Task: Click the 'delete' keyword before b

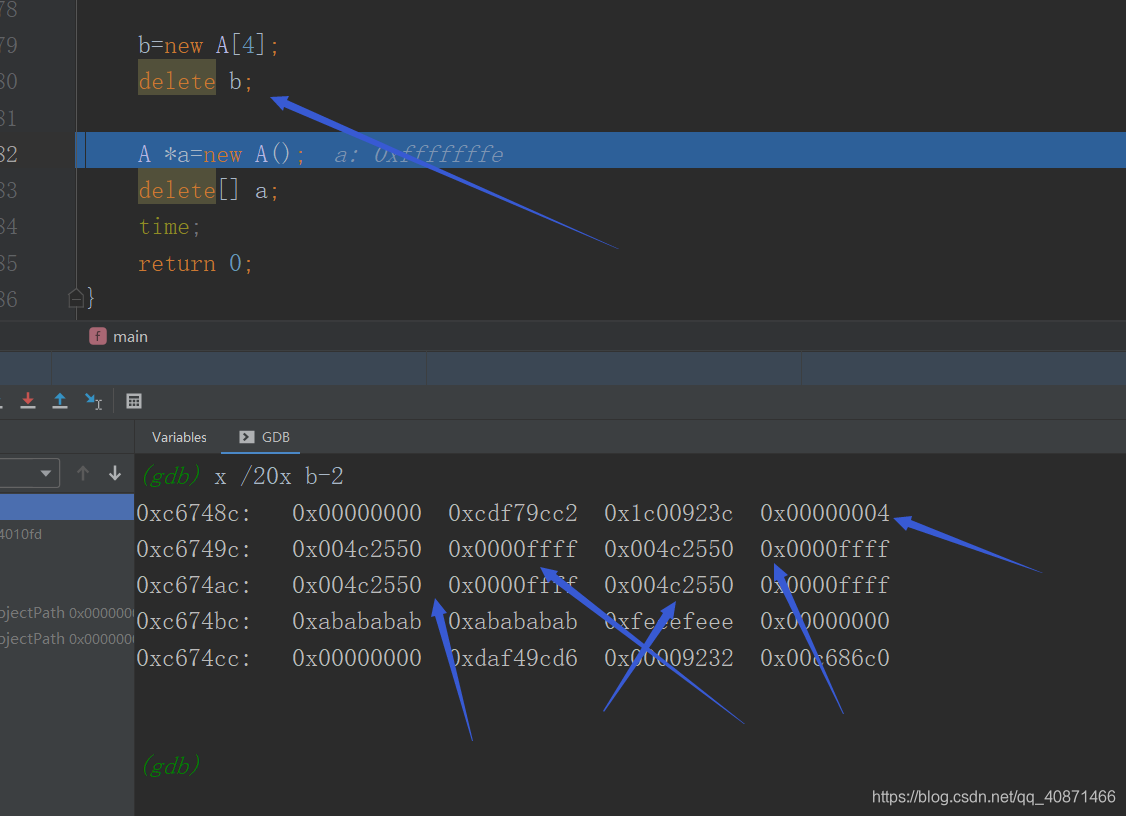Action: click(177, 81)
